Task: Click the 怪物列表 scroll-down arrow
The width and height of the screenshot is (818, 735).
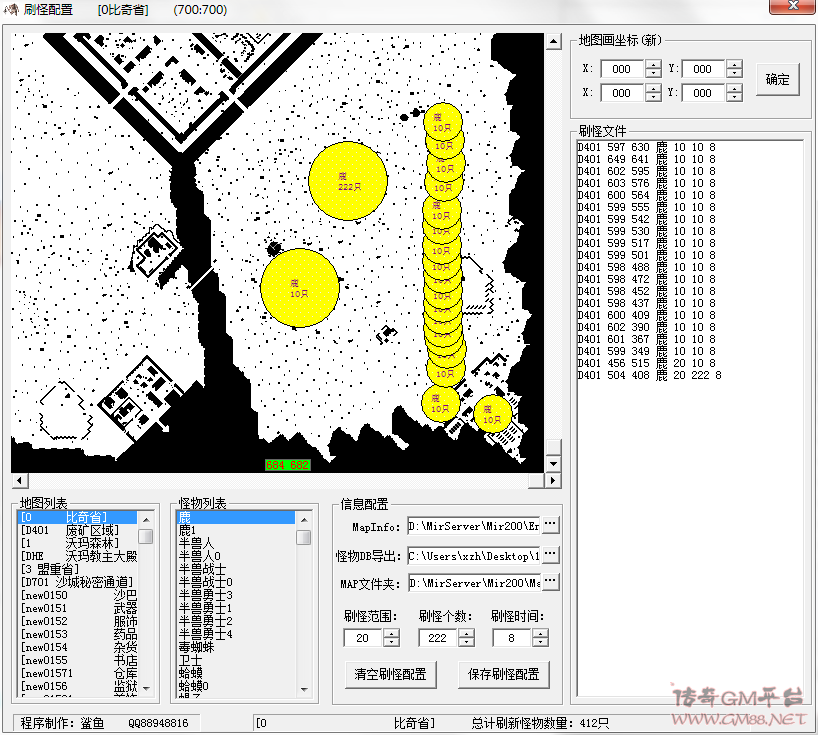Action: tap(304, 689)
